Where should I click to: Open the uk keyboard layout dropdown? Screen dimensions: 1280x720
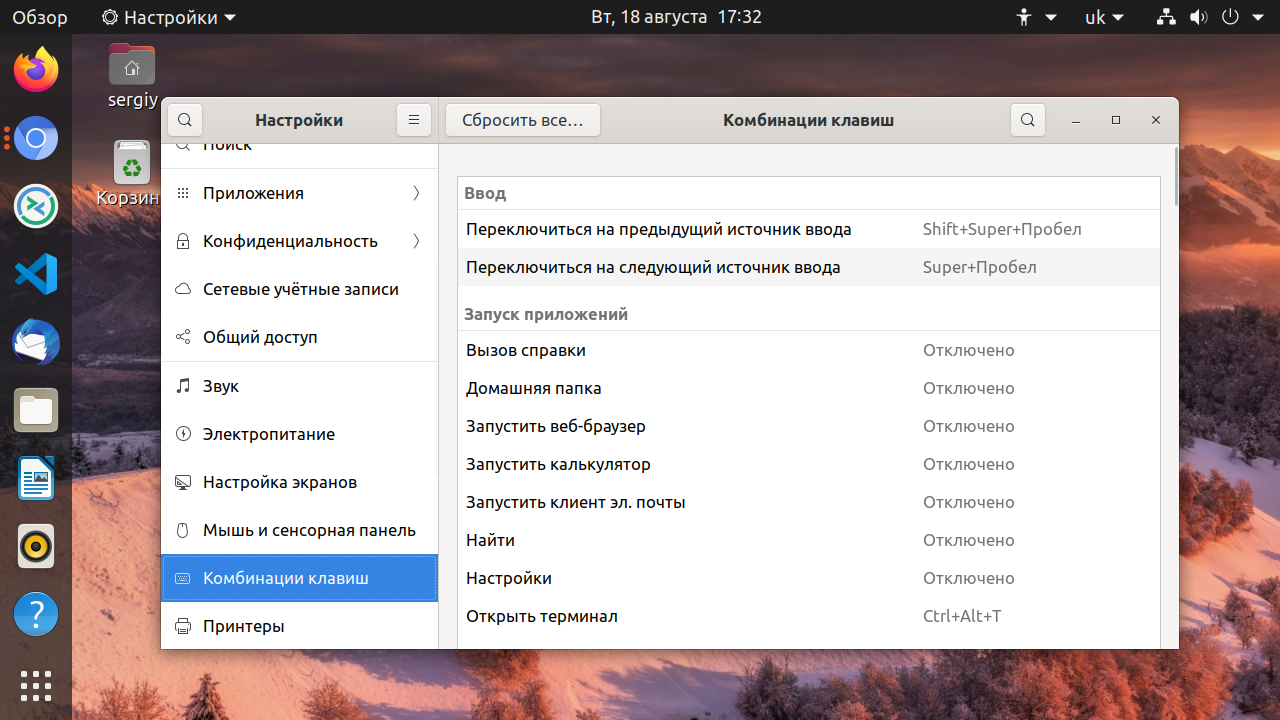tap(1105, 17)
